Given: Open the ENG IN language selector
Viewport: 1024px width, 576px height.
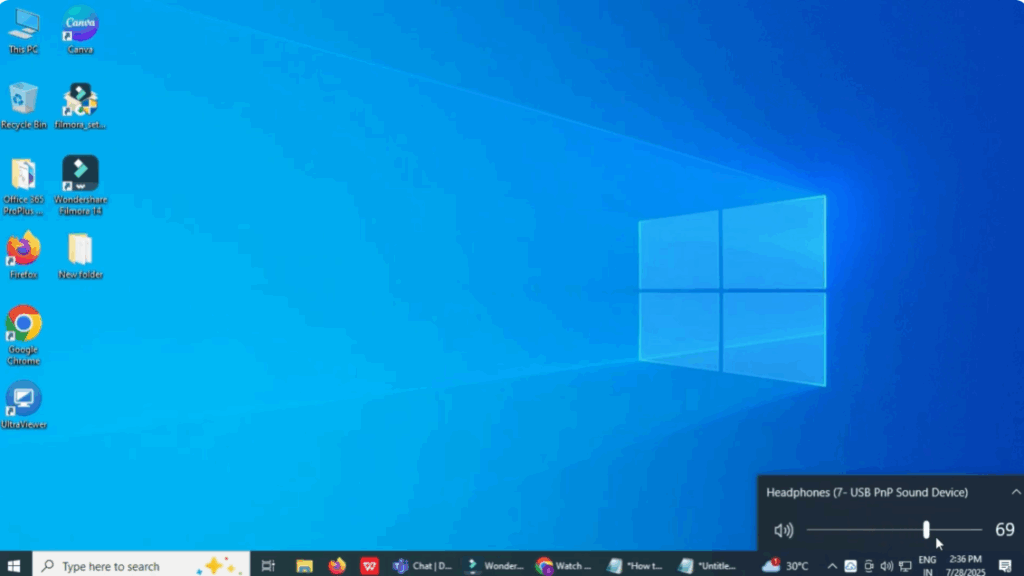Looking at the screenshot, I should (x=927, y=565).
